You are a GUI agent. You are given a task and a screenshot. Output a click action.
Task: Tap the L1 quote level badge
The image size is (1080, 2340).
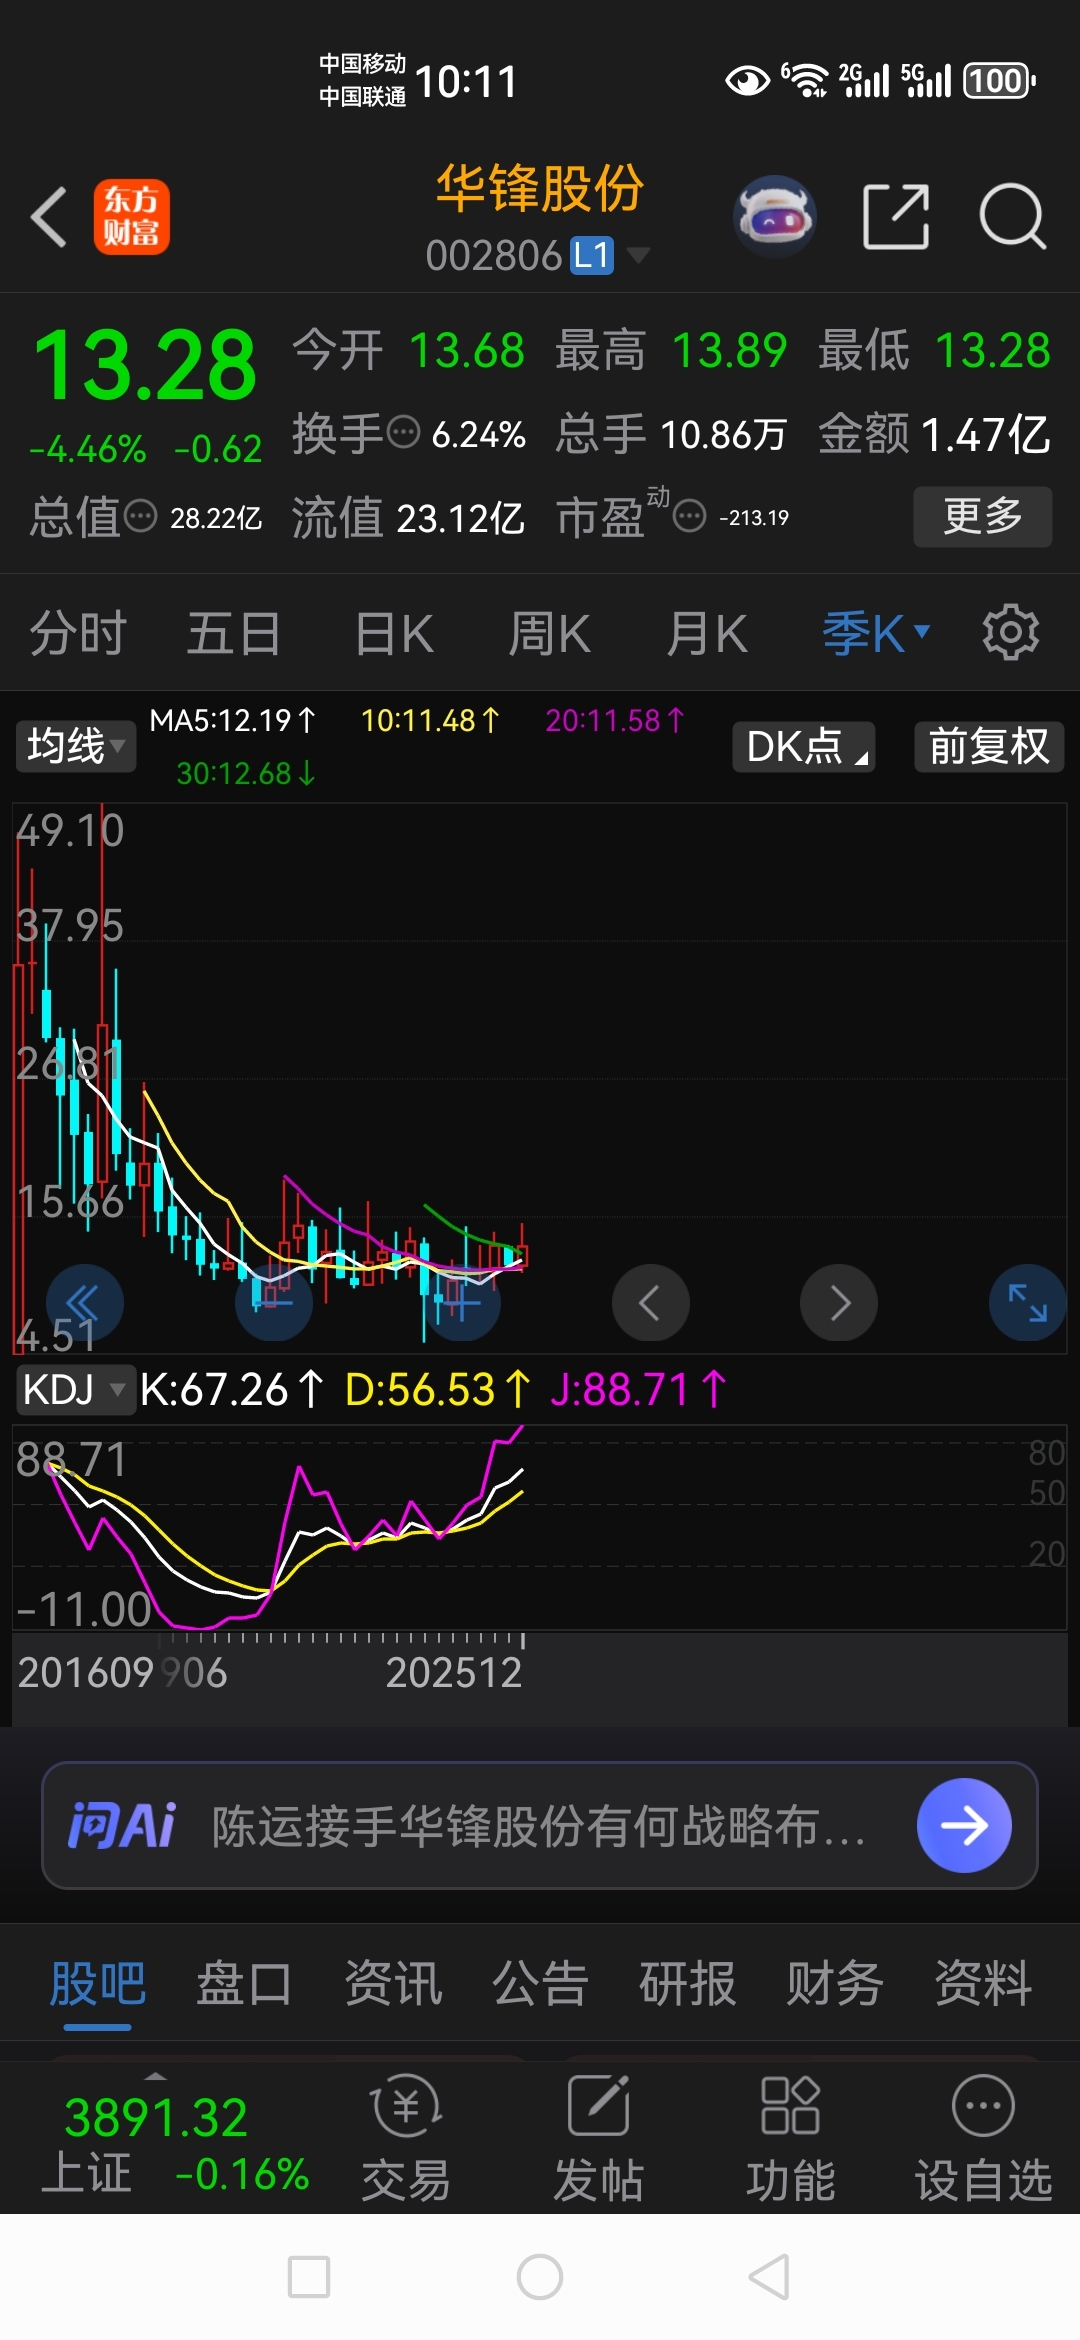(591, 256)
